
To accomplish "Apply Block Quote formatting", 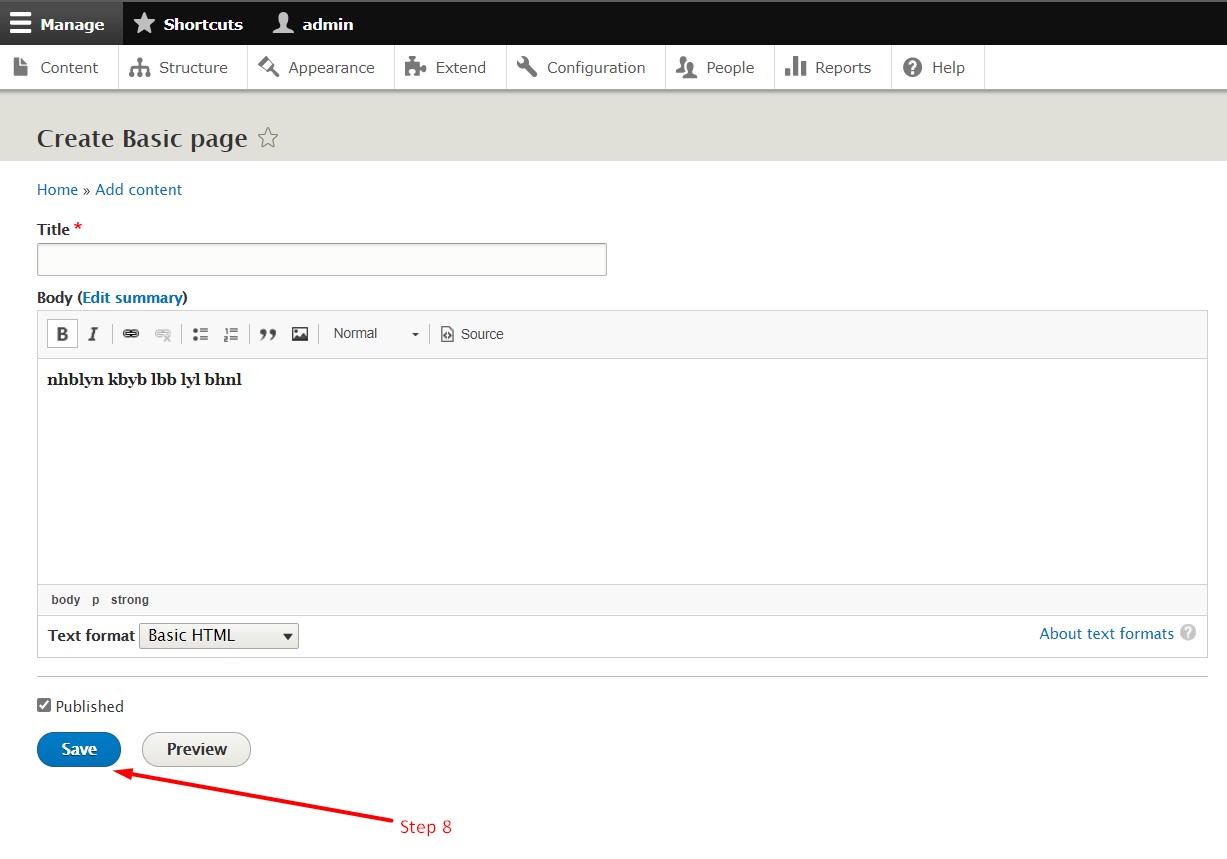I will [x=268, y=334].
